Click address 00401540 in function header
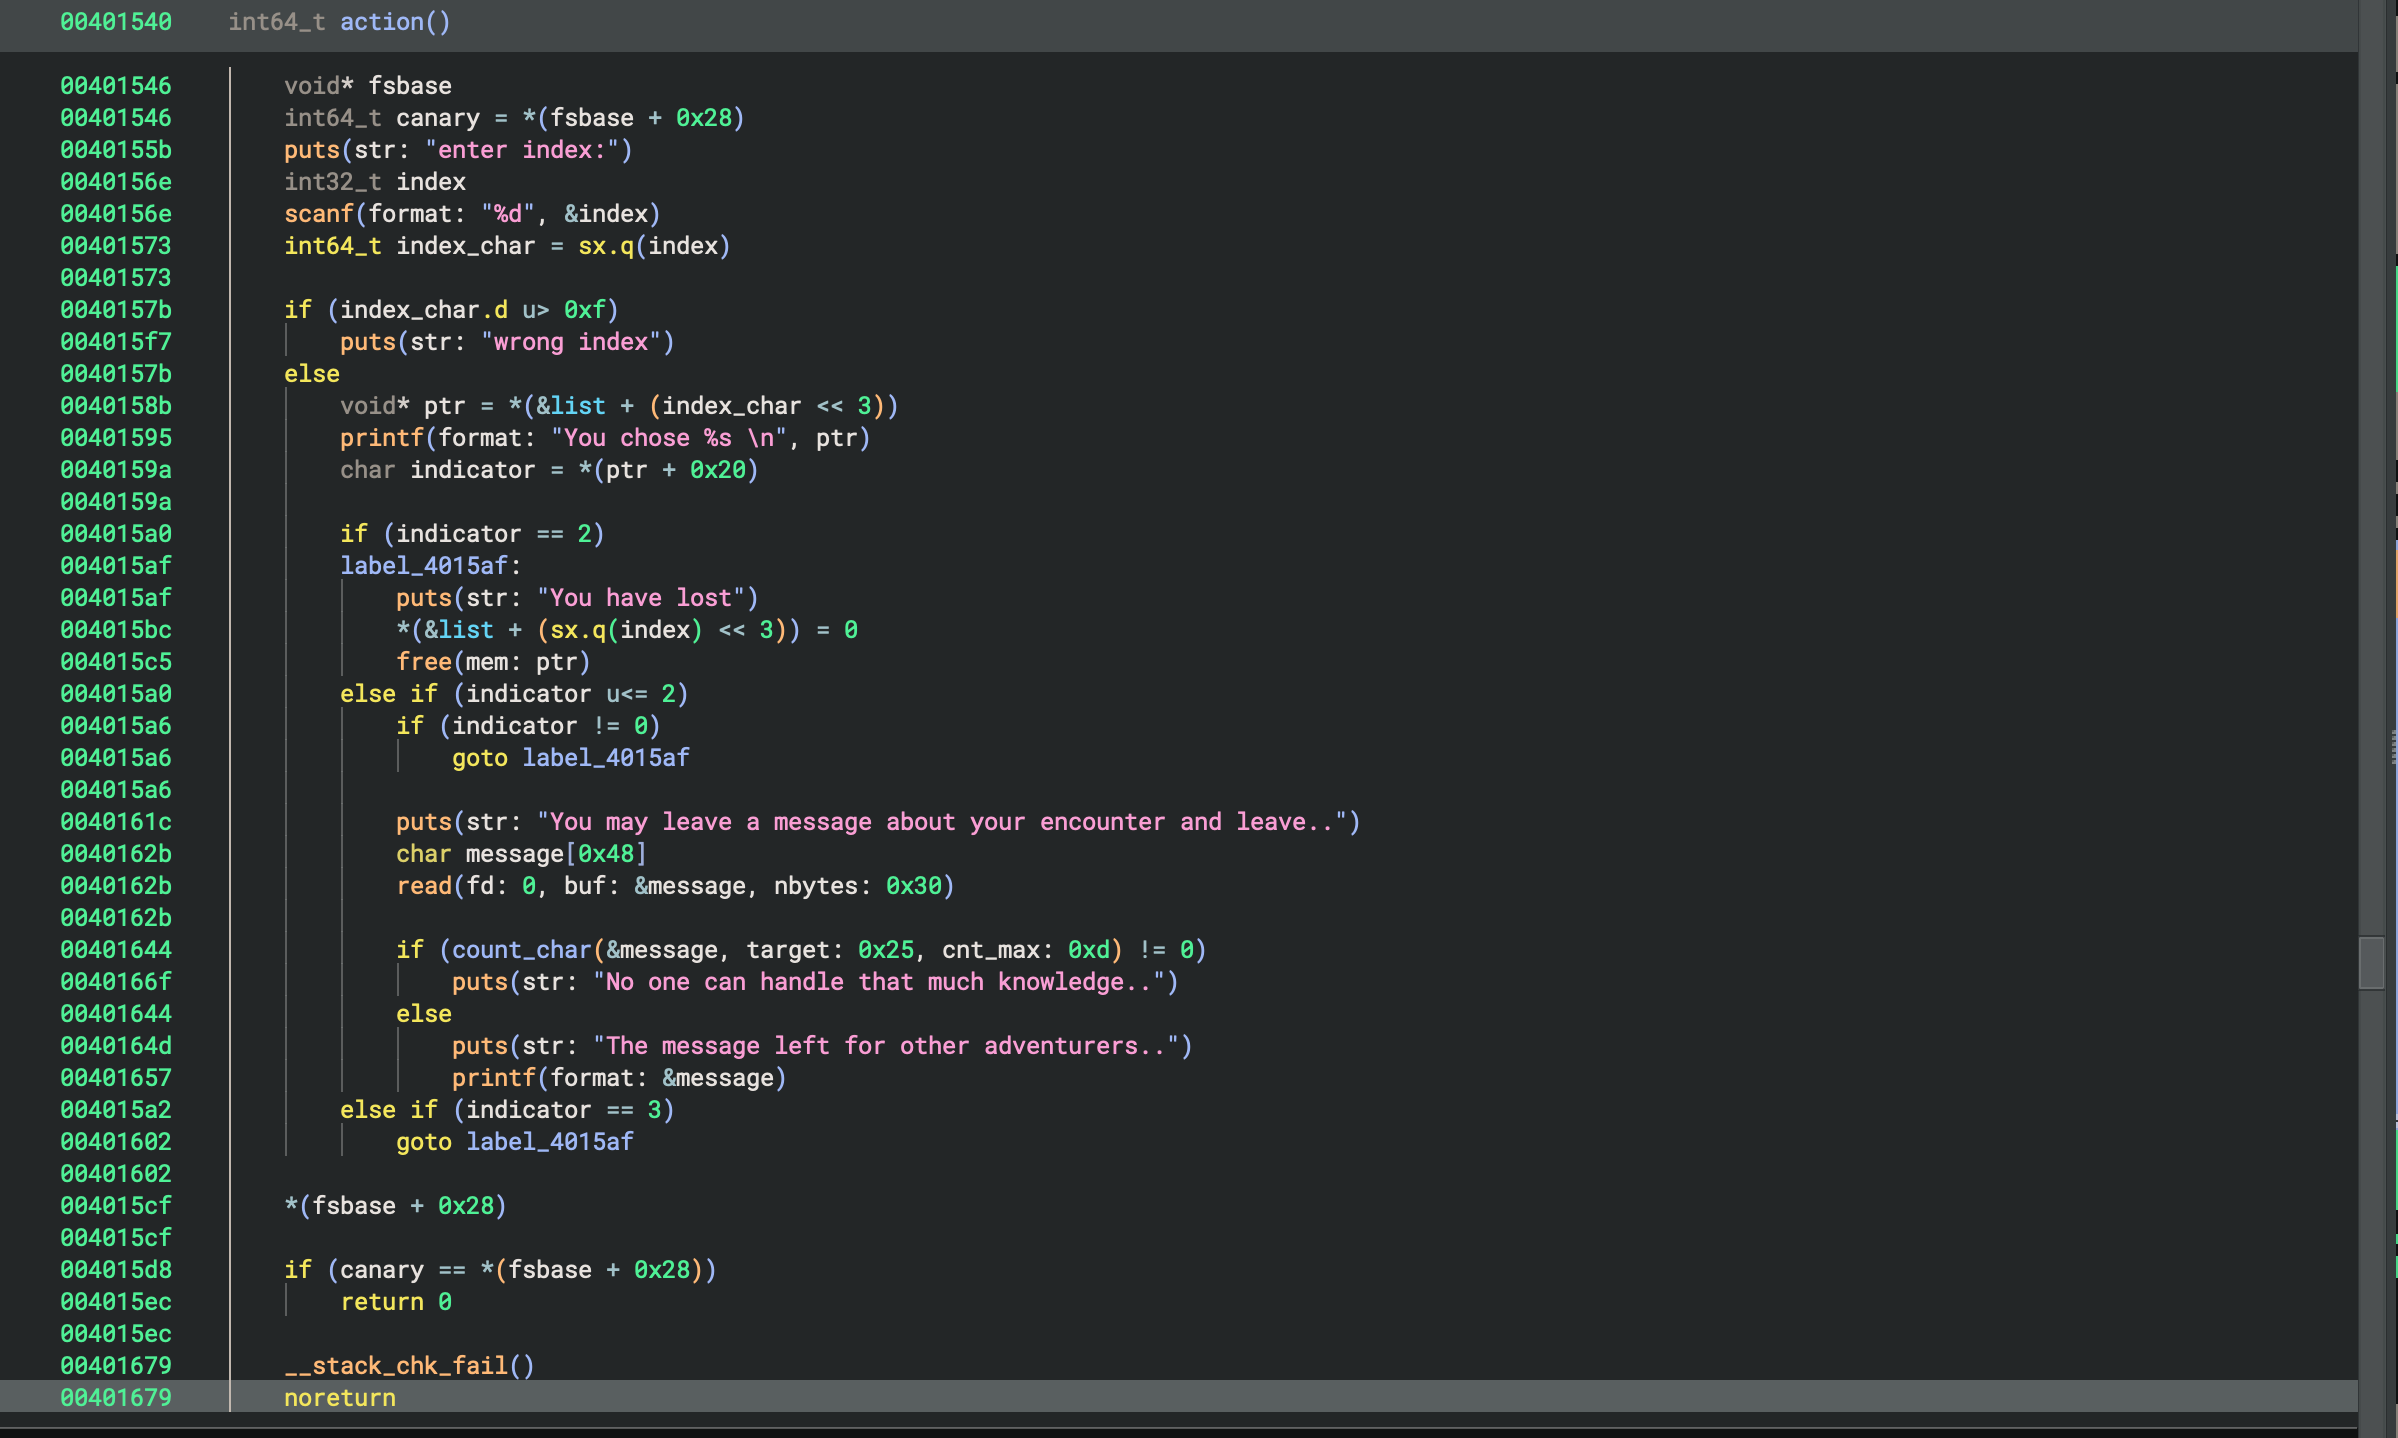Image resolution: width=2398 pixels, height=1438 pixels. [116, 22]
